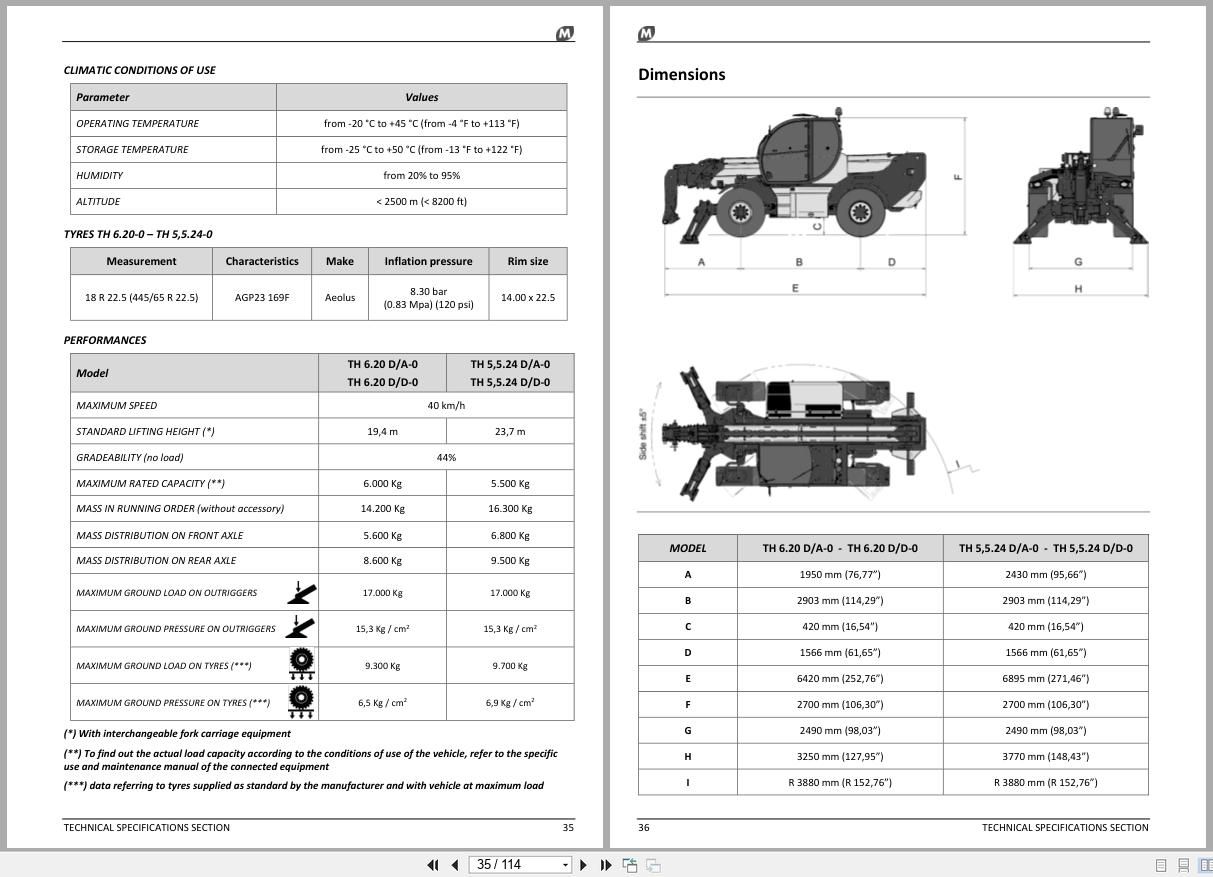
Task: Click the running order mass '16.300 Kg'
Action: pos(510,508)
